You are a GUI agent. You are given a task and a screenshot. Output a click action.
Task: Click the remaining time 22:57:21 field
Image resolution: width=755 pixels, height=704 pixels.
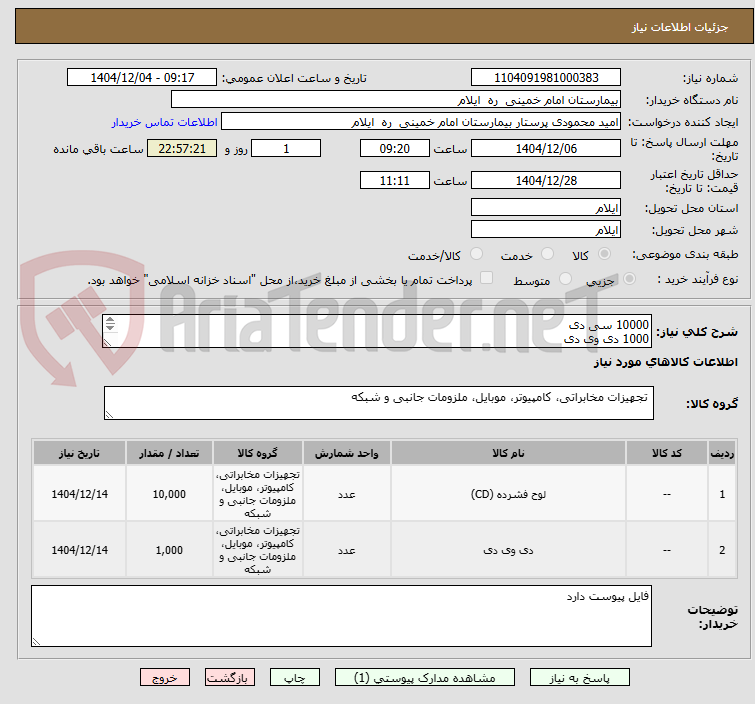coord(182,148)
